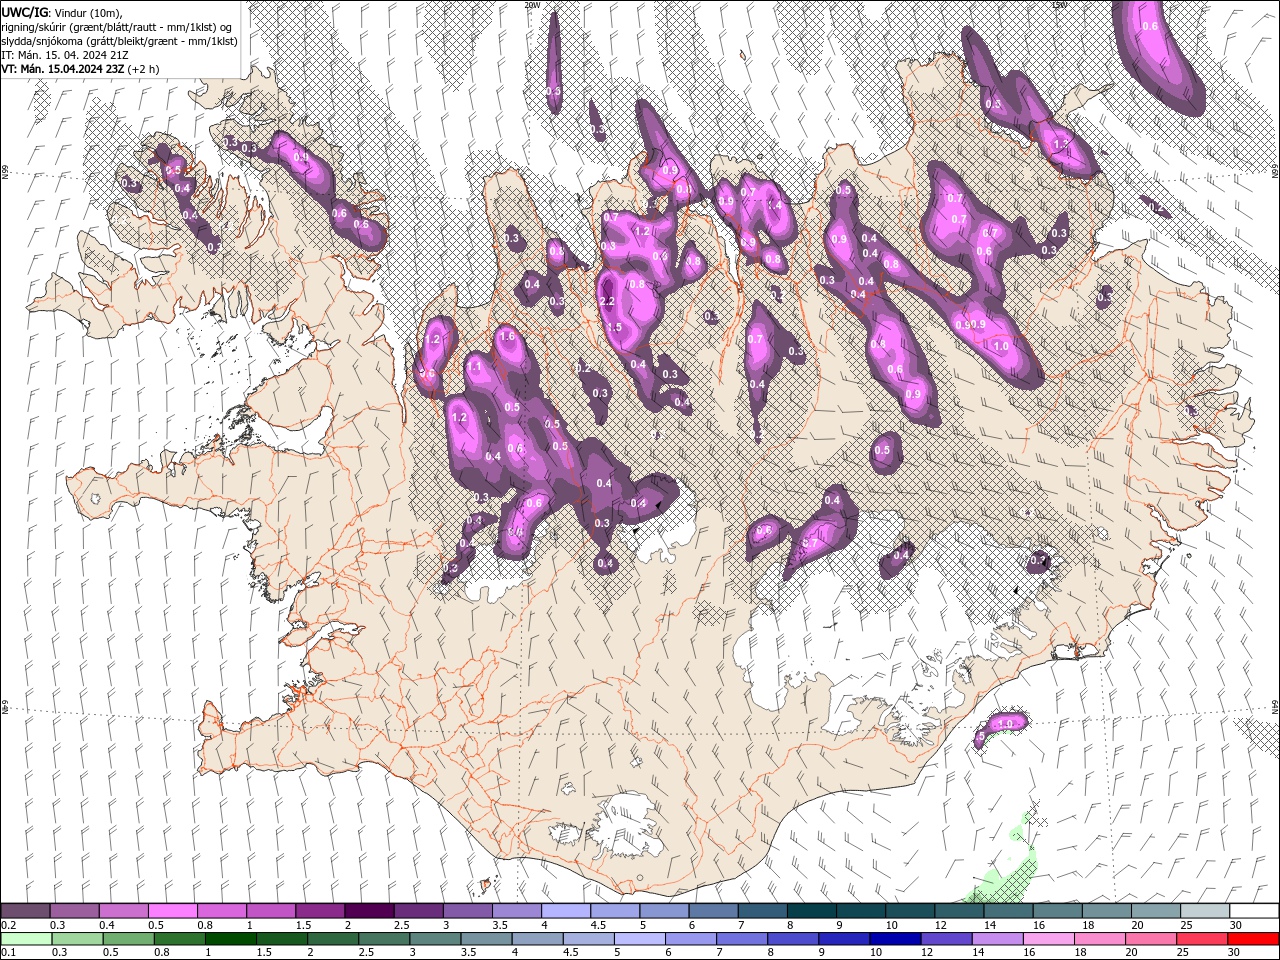This screenshot has width=1280, height=960.
Task: Select the bright red lower legend swatch after 30
Action: pyautogui.click(x=1254, y=938)
